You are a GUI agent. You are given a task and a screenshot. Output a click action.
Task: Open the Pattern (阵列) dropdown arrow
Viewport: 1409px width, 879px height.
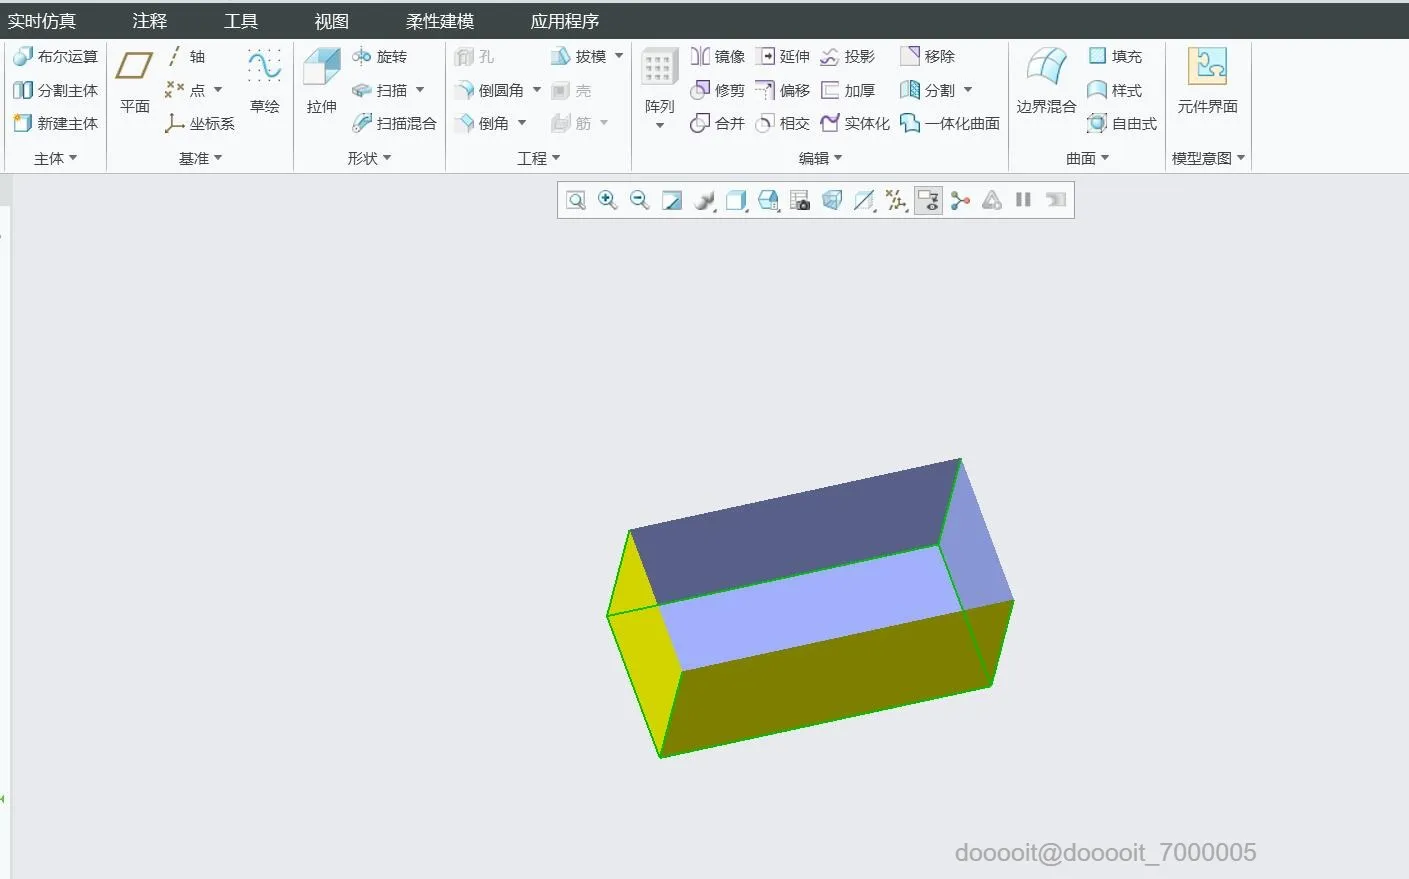point(660,126)
